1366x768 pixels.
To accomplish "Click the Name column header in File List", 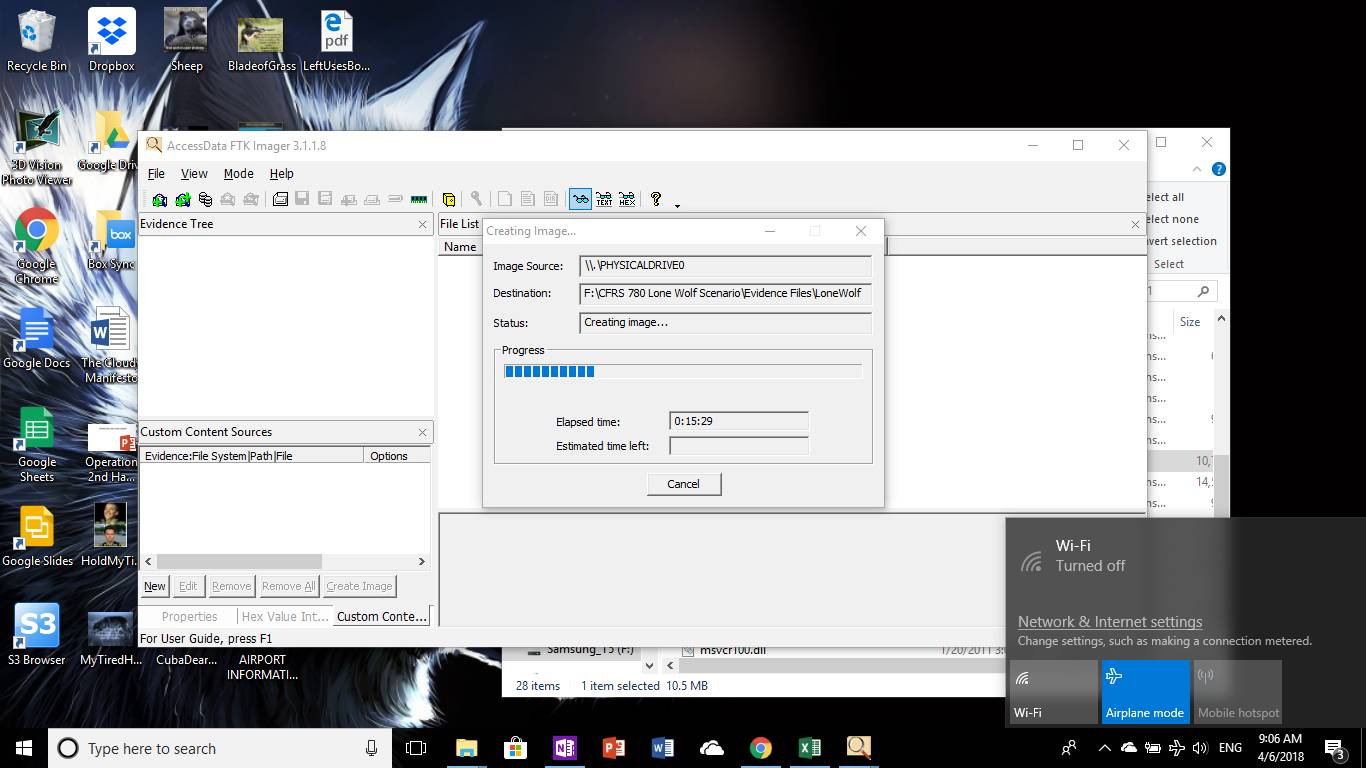I will click(x=460, y=247).
